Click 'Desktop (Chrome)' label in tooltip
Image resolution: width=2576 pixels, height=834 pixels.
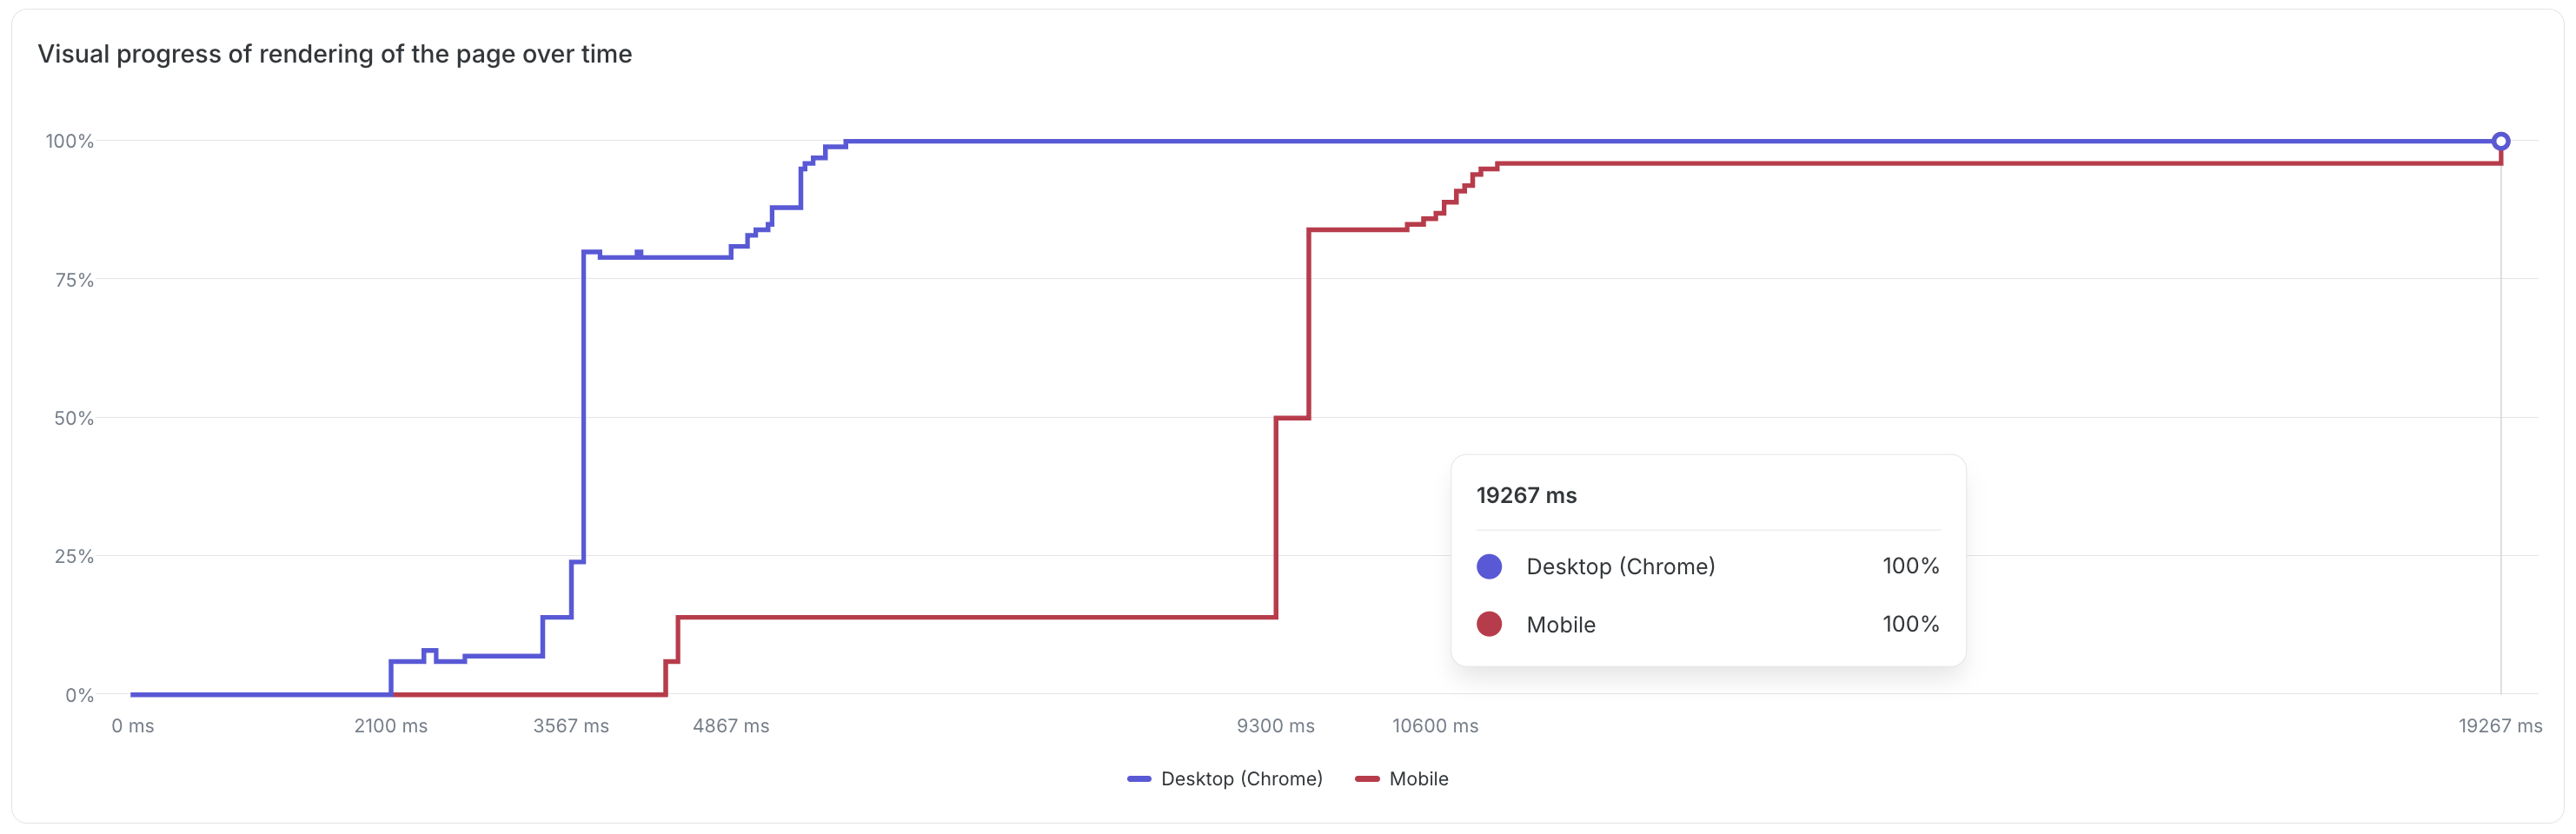1621,567
